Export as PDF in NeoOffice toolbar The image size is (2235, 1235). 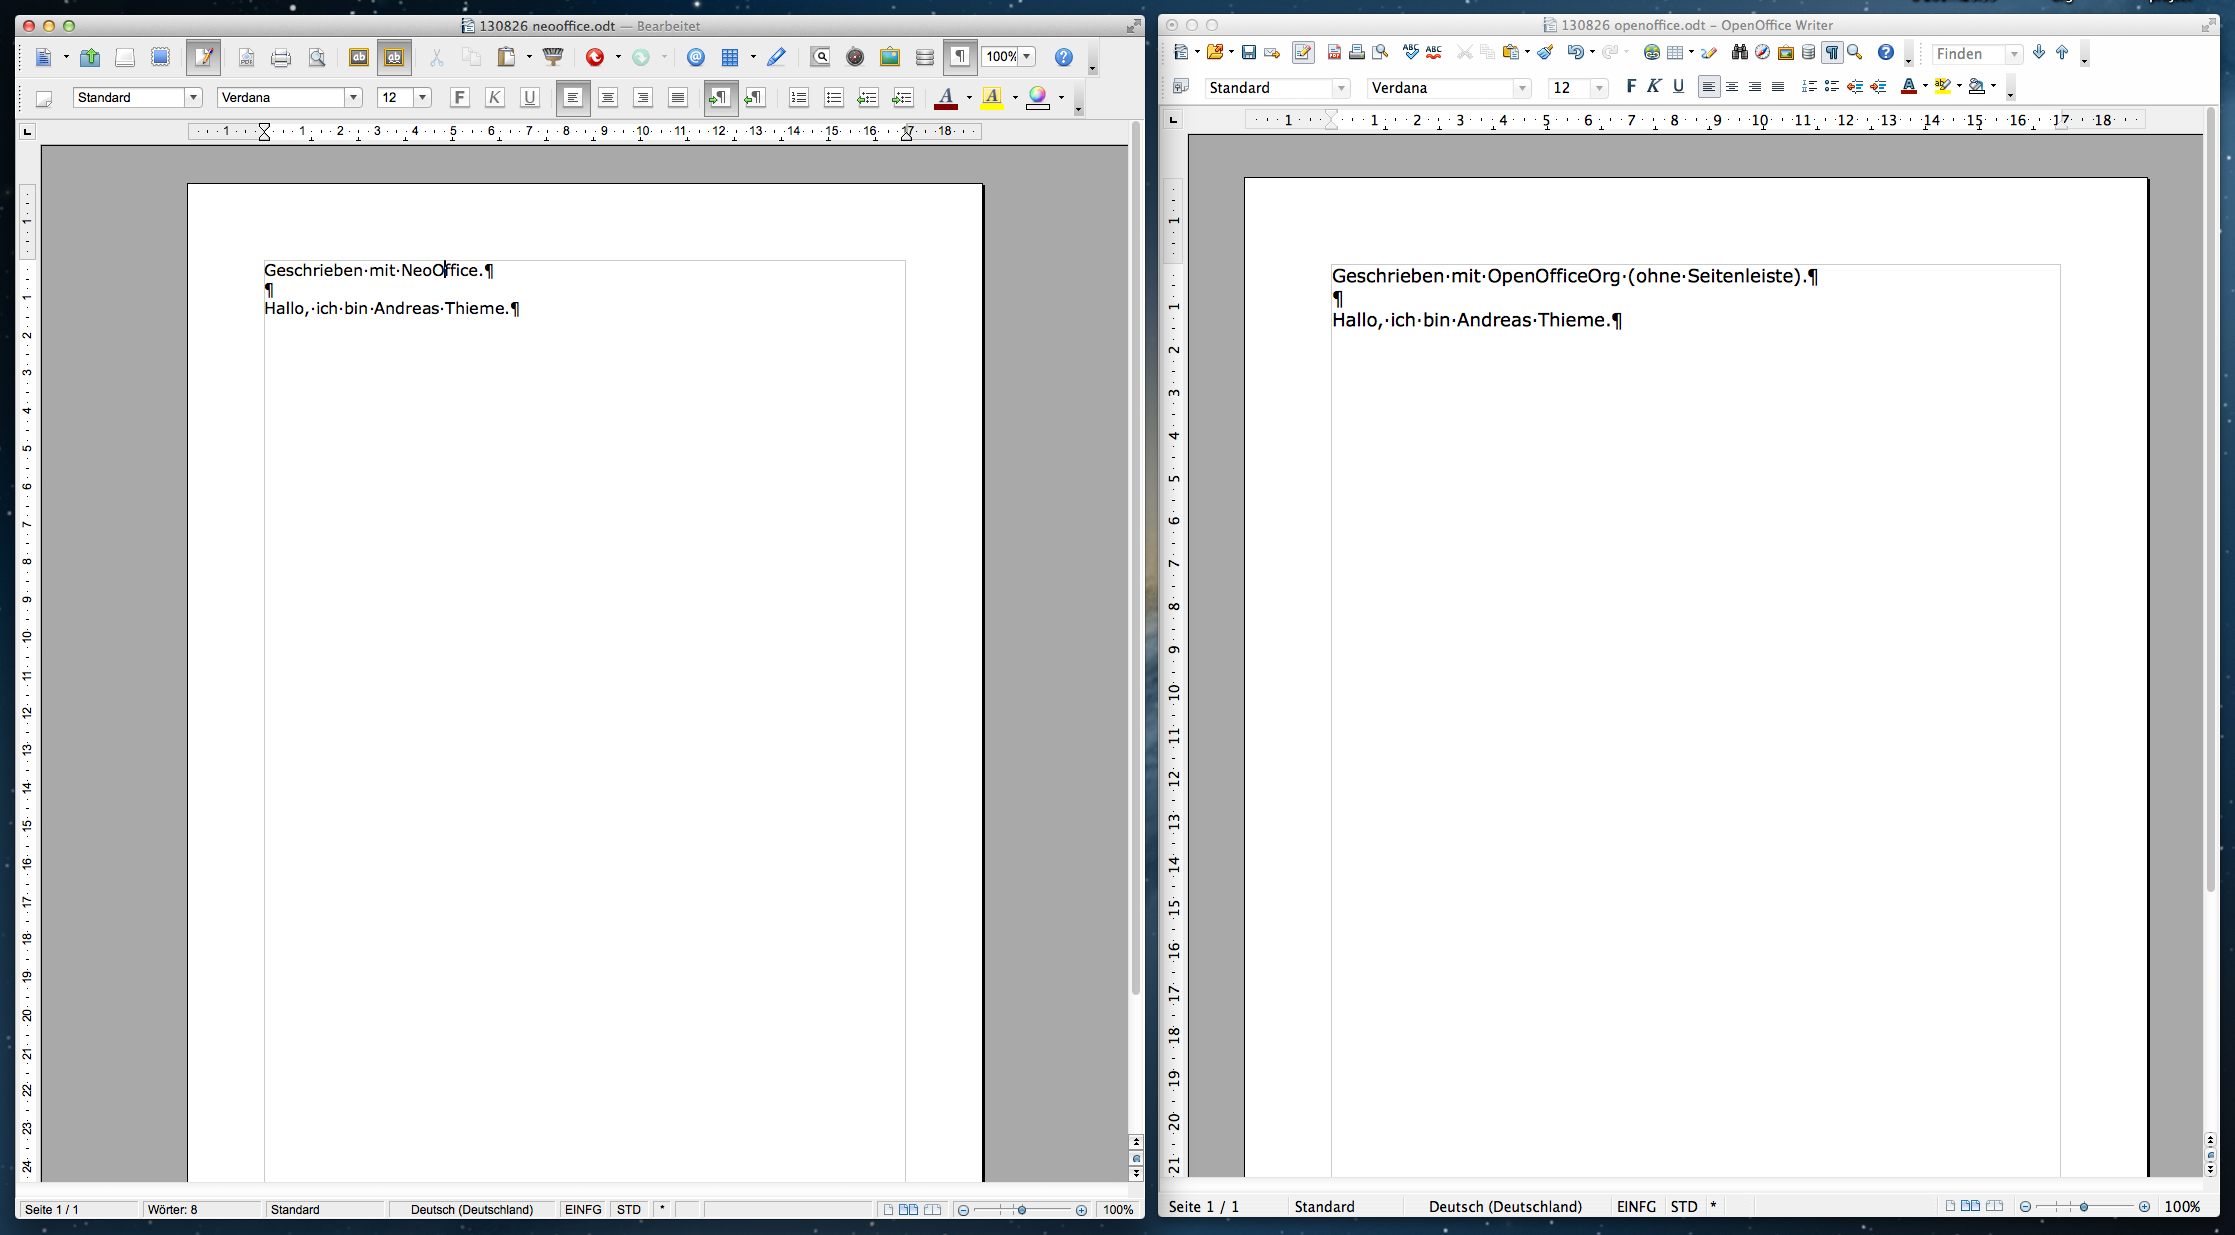(246, 58)
